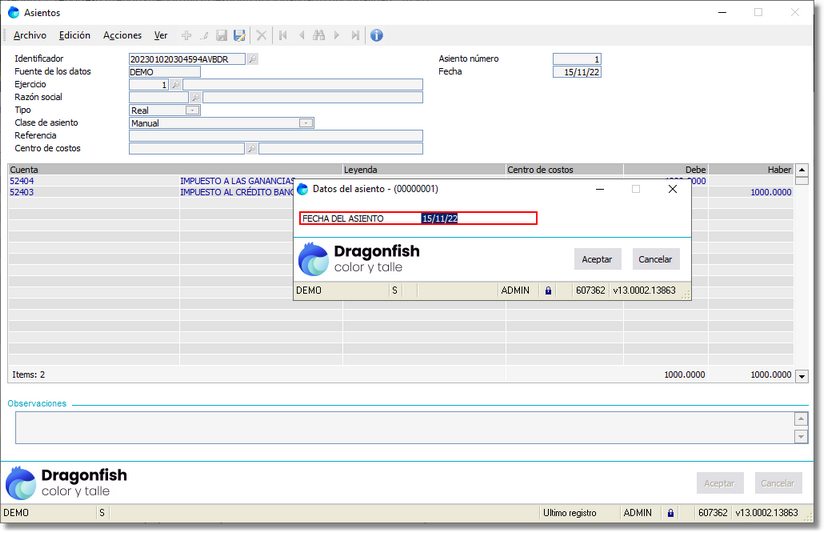Minimize the Datos del asiento dialog

pos(600,189)
